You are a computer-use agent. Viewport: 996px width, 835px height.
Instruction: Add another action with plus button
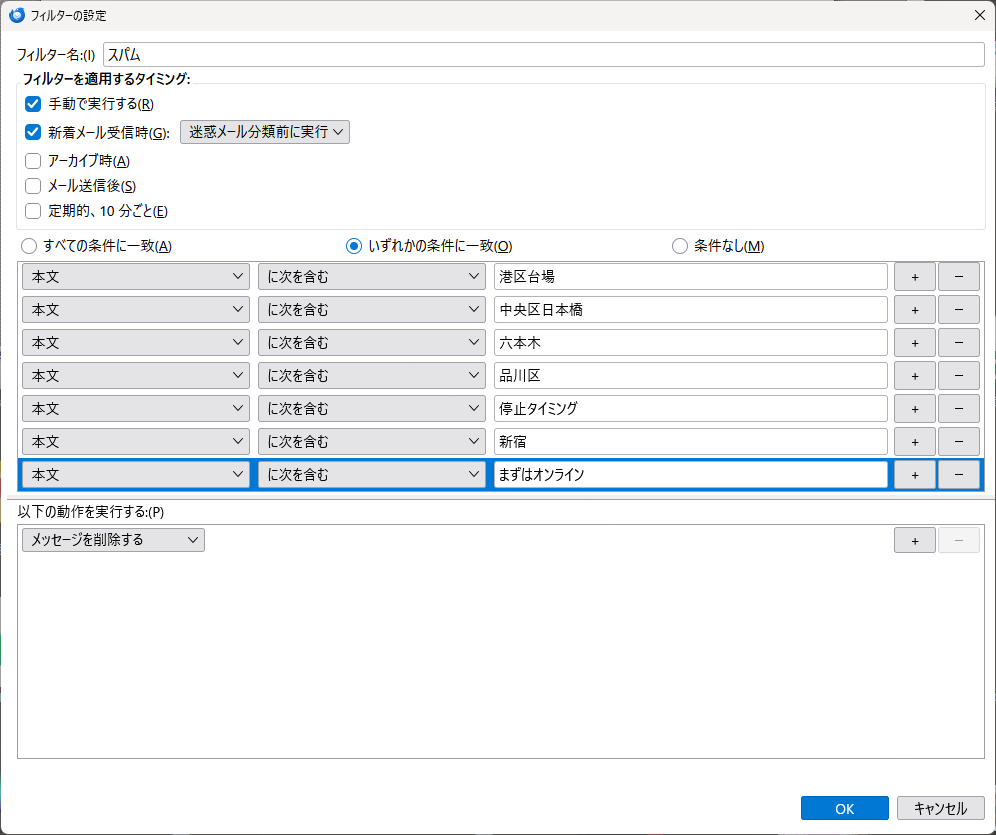pyautogui.click(x=915, y=541)
